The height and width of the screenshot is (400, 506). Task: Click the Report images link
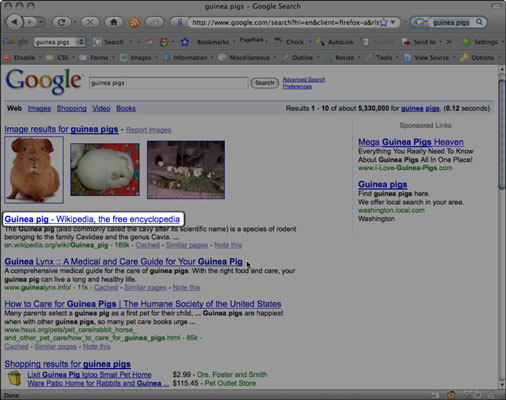[149, 130]
